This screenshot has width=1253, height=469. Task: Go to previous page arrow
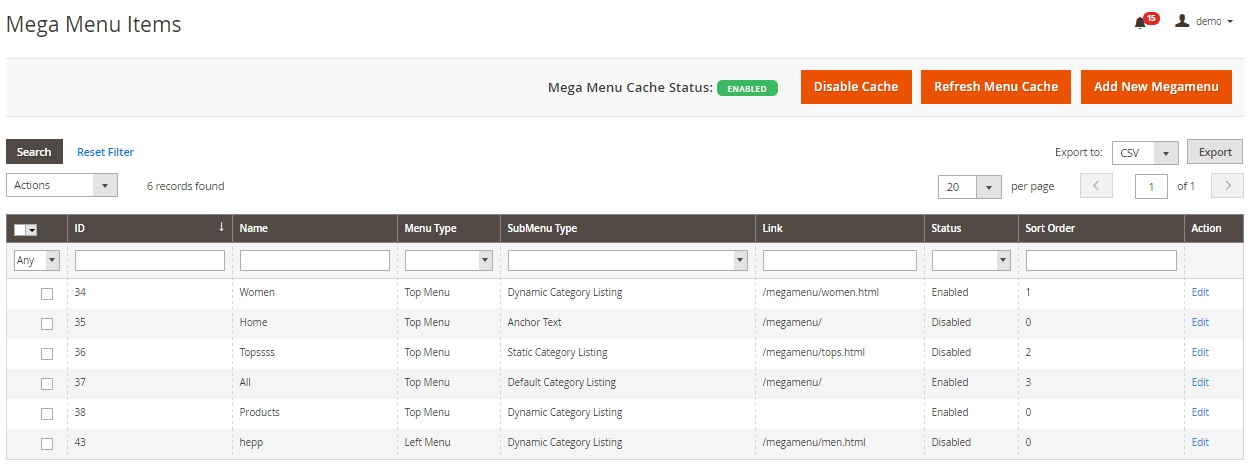[1096, 186]
